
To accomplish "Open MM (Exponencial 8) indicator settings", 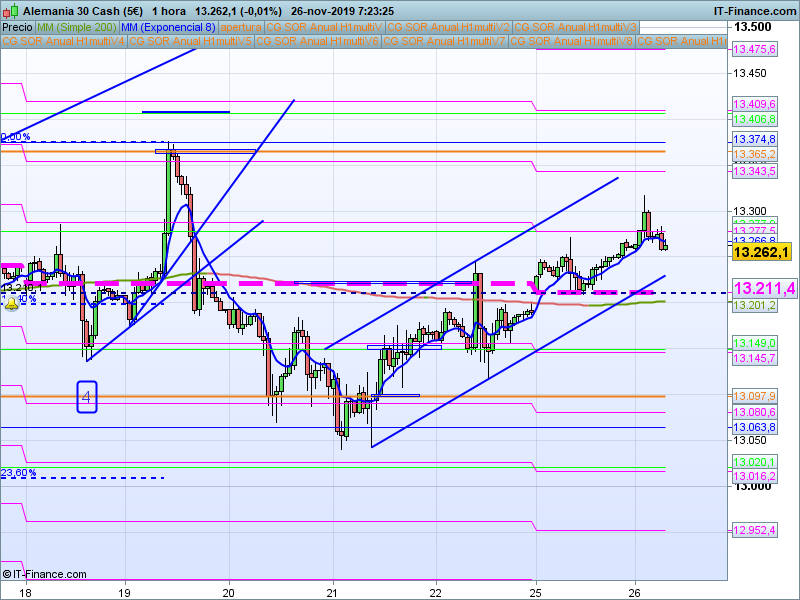I will (168, 27).
